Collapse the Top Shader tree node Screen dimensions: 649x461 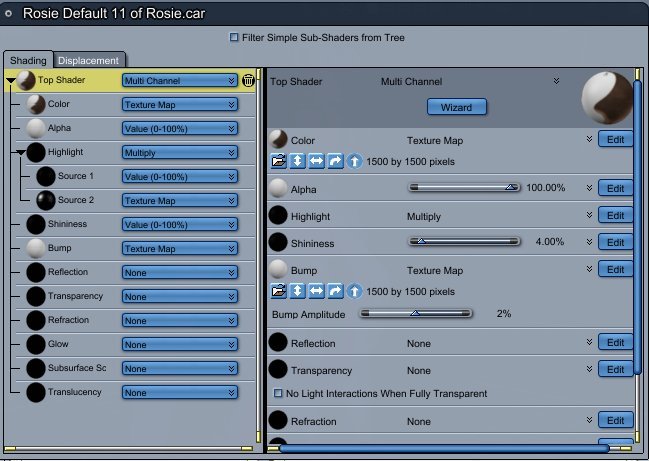coord(11,81)
